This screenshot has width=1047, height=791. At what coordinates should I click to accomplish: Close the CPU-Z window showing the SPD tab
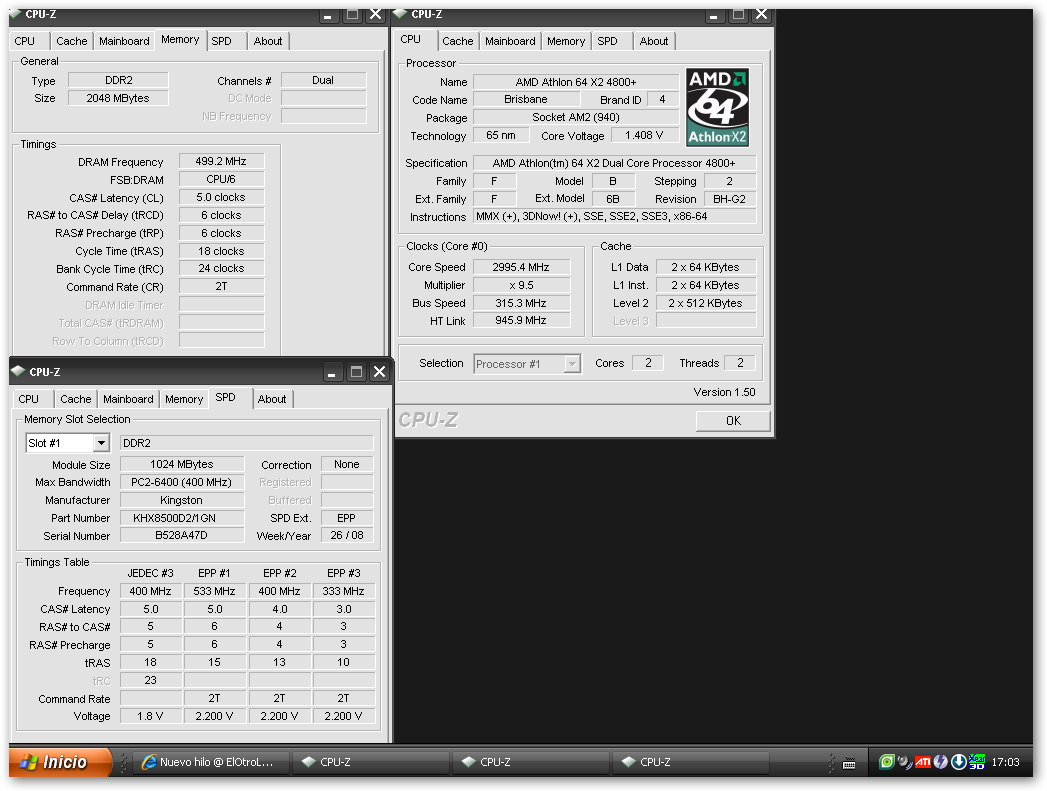pyautogui.click(x=379, y=372)
